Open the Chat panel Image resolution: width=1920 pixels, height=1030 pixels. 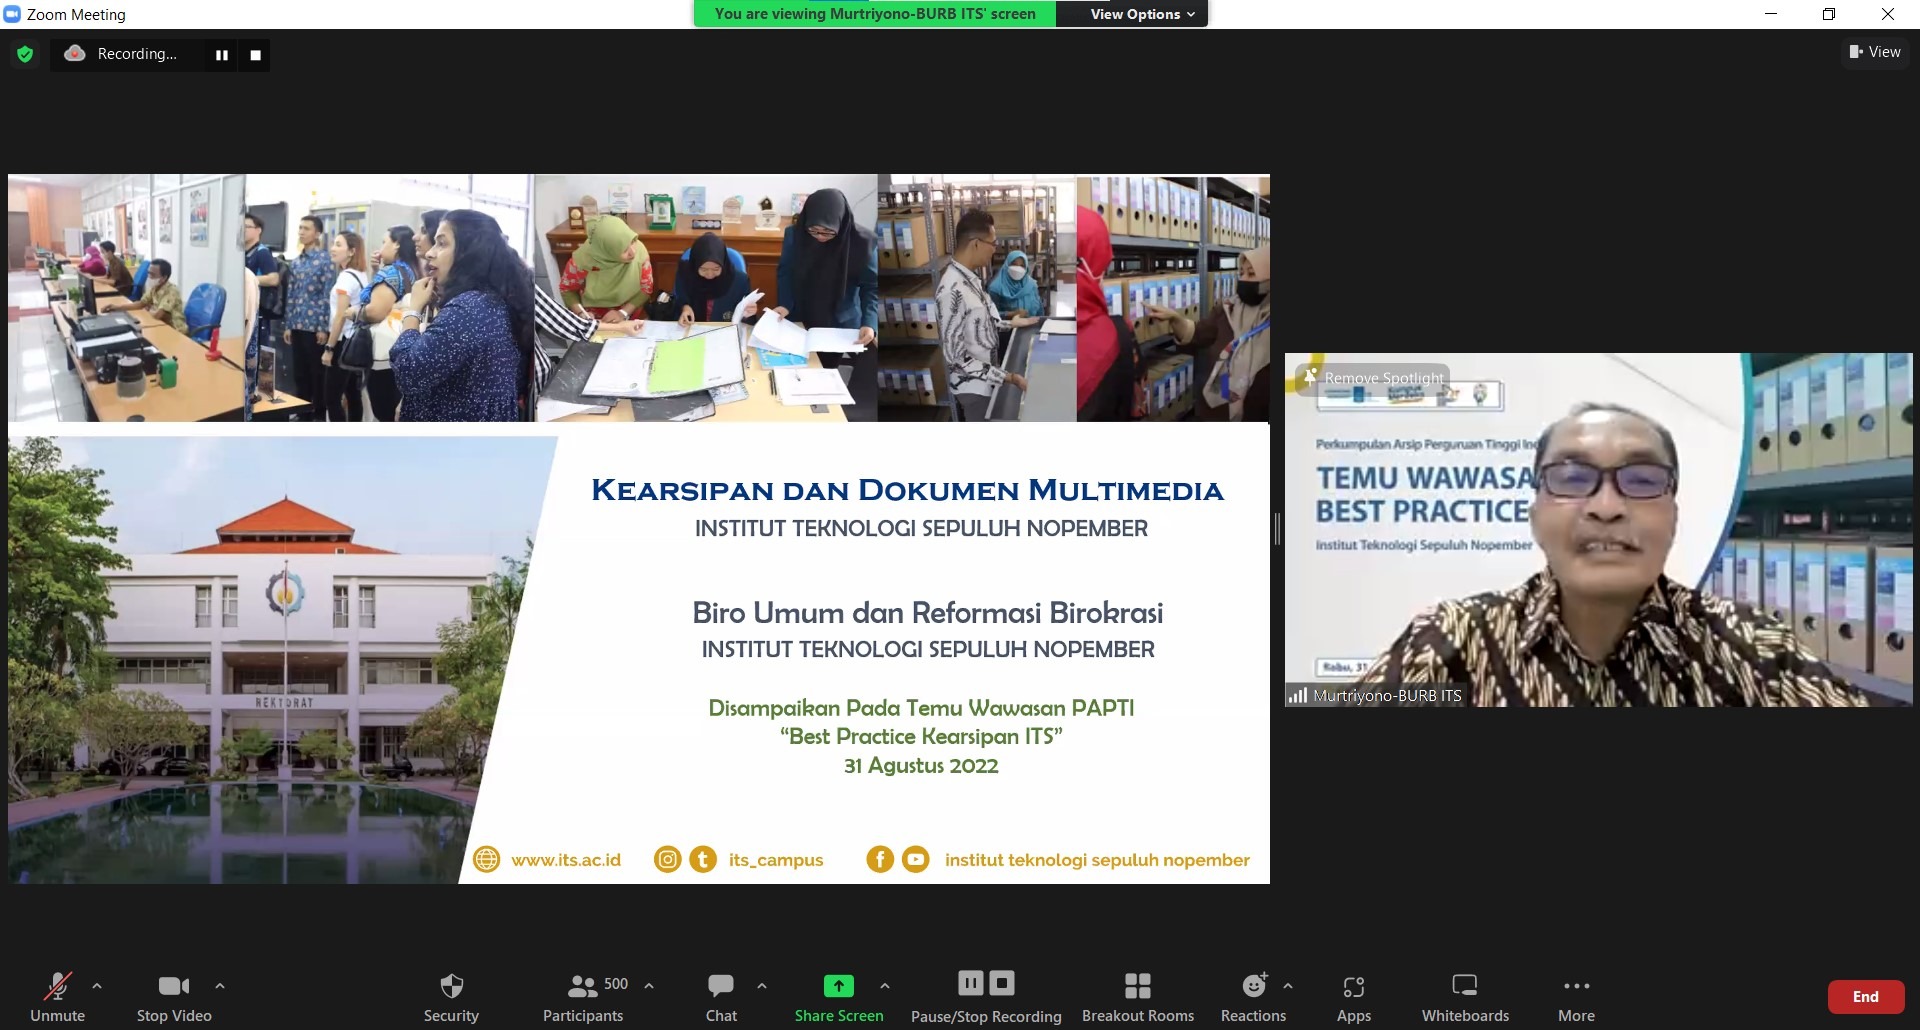[x=721, y=996]
